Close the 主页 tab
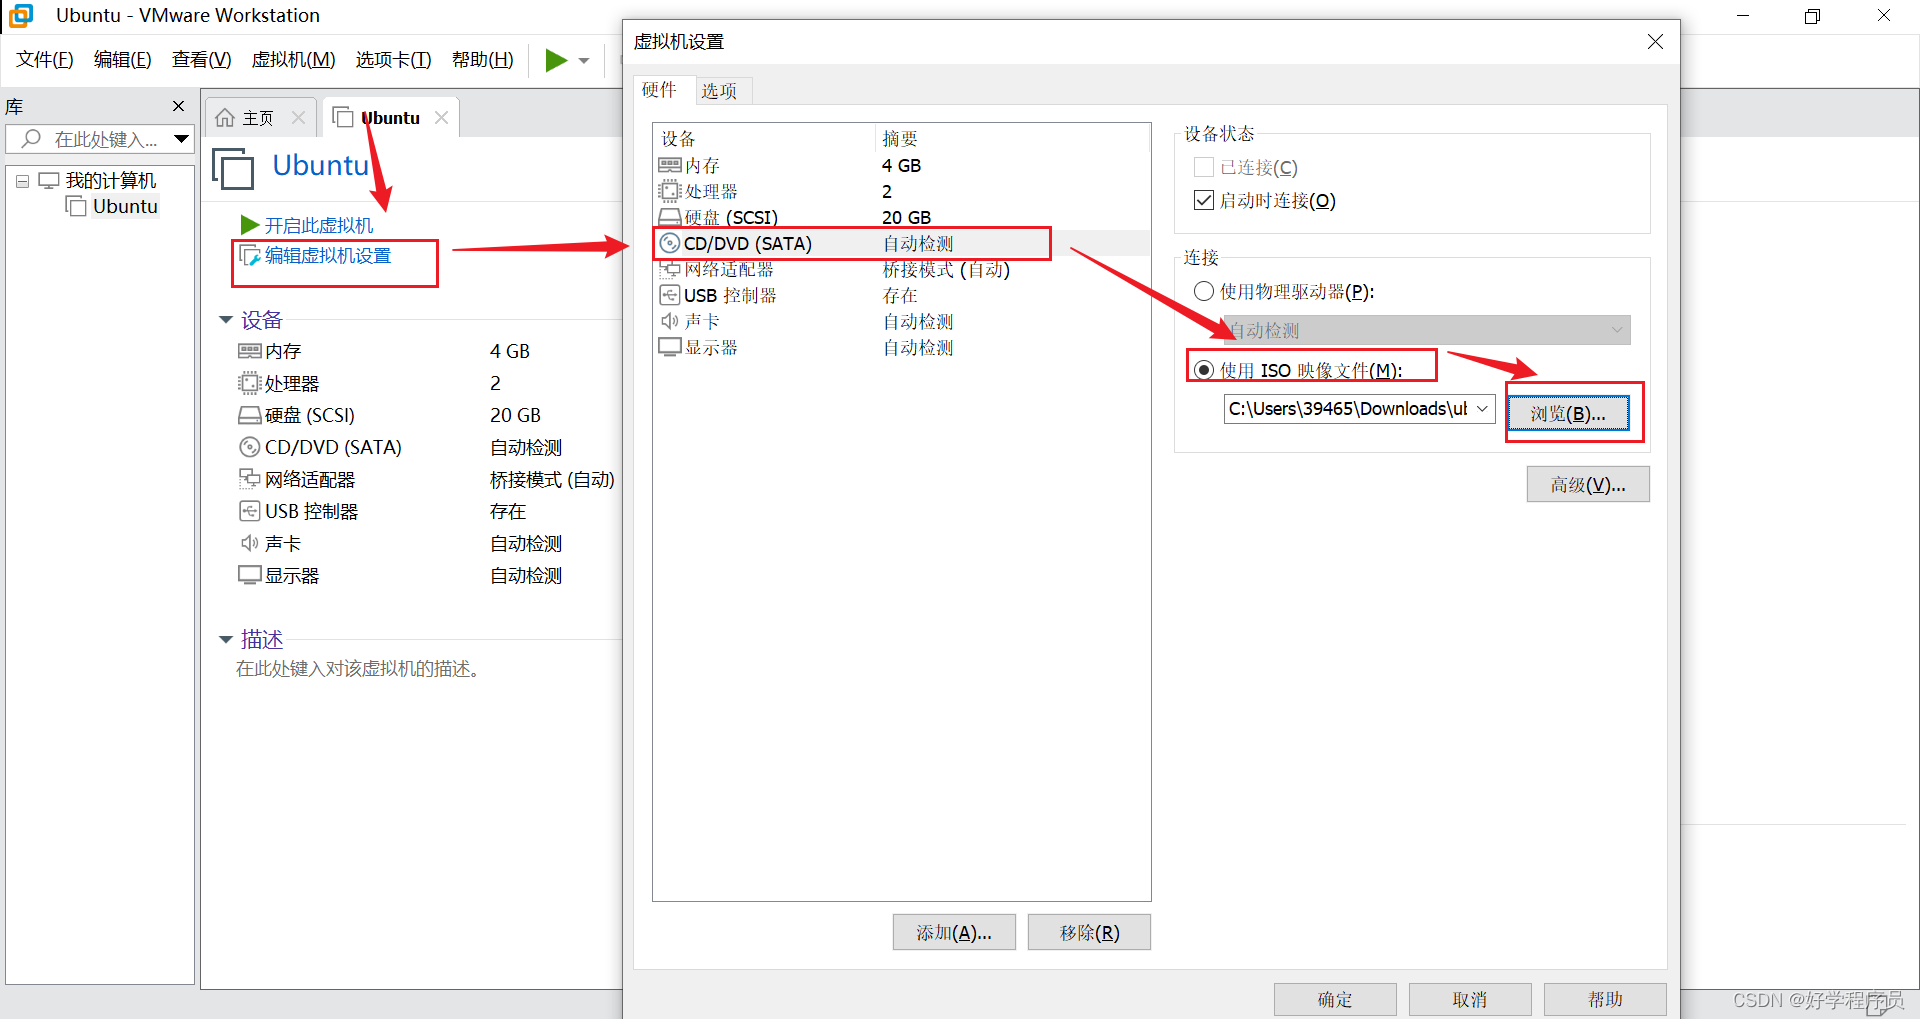 (x=298, y=117)
